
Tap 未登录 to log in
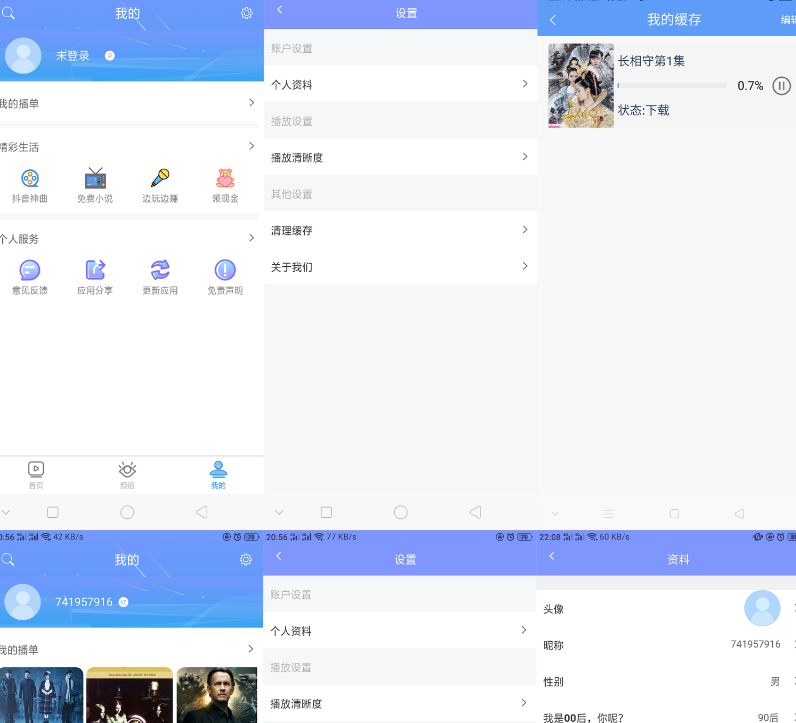tap(73, 56)
